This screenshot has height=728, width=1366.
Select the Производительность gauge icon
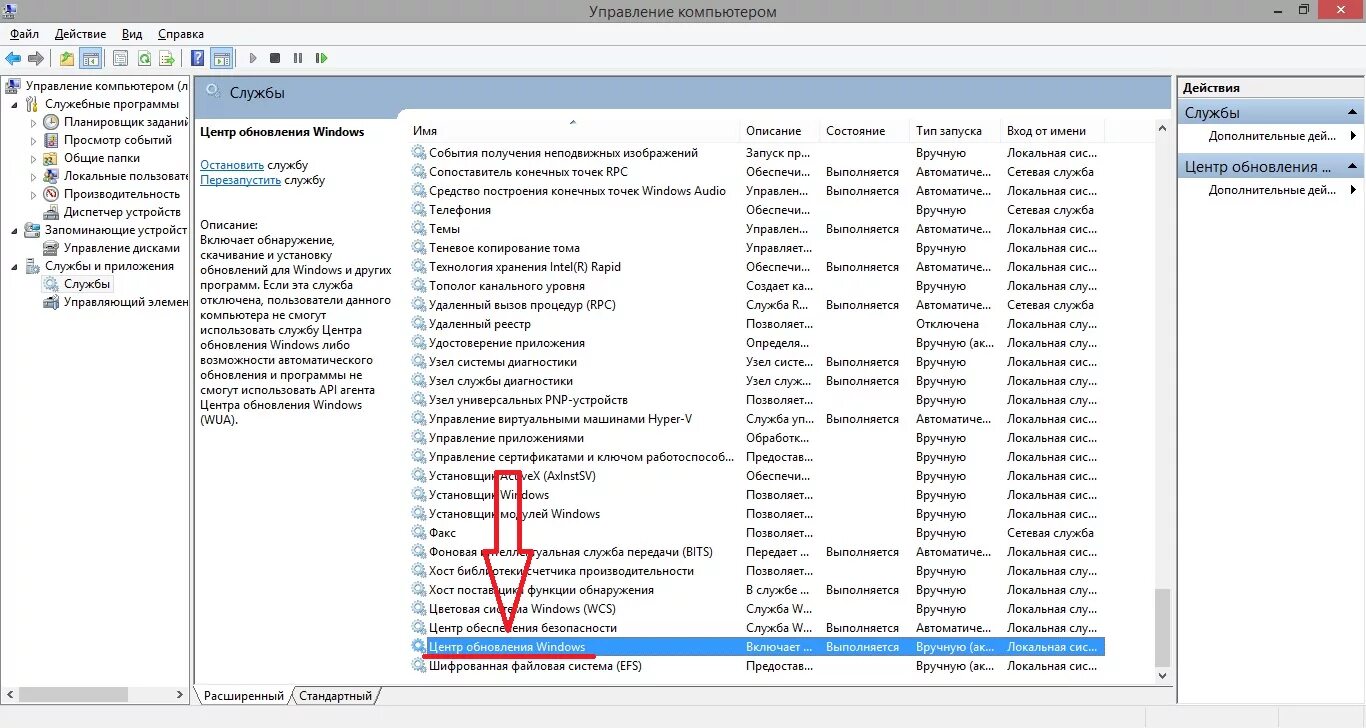pyautogui.click(x=51, y=194)
